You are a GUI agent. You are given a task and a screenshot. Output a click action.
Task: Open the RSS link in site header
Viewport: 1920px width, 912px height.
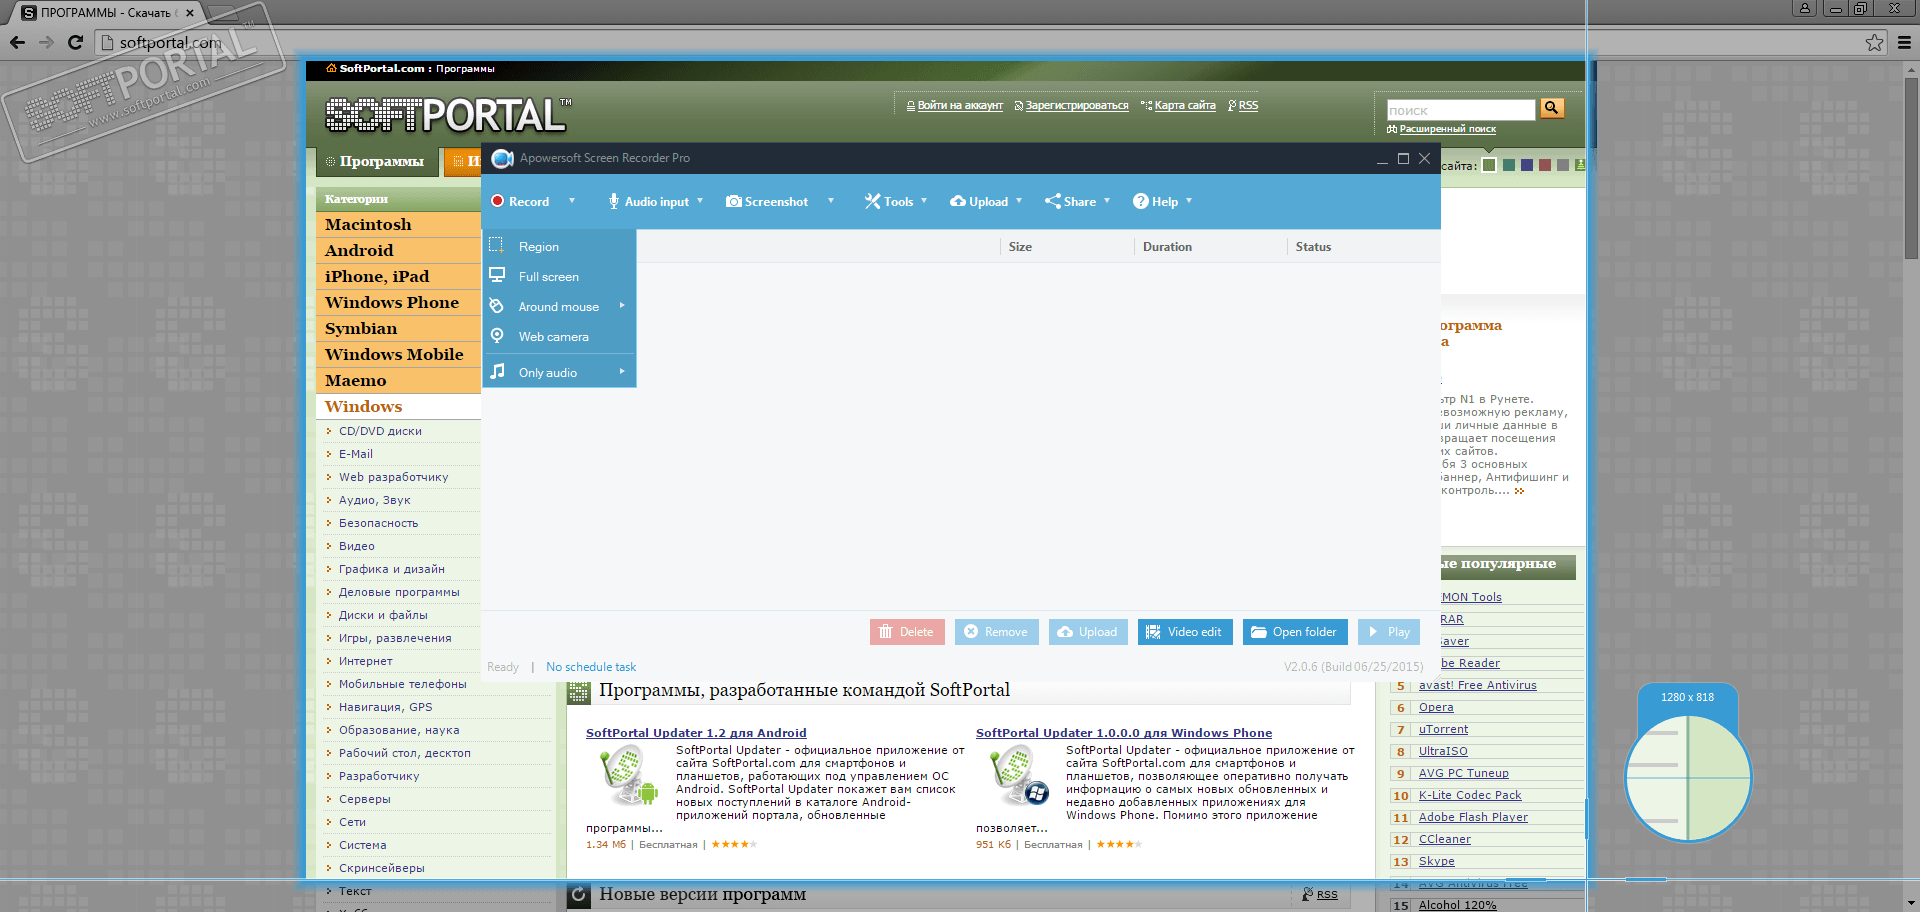[x=1248, y=105]
